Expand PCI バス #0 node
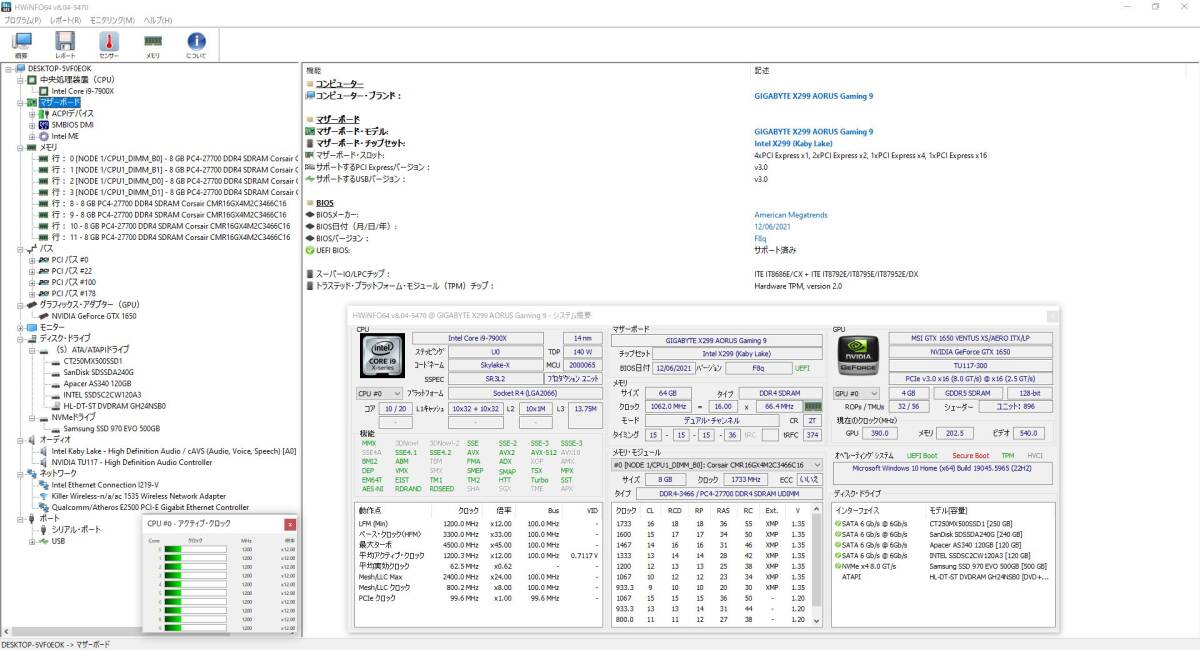Viewport: 1200px width, 650px height. 32,260
